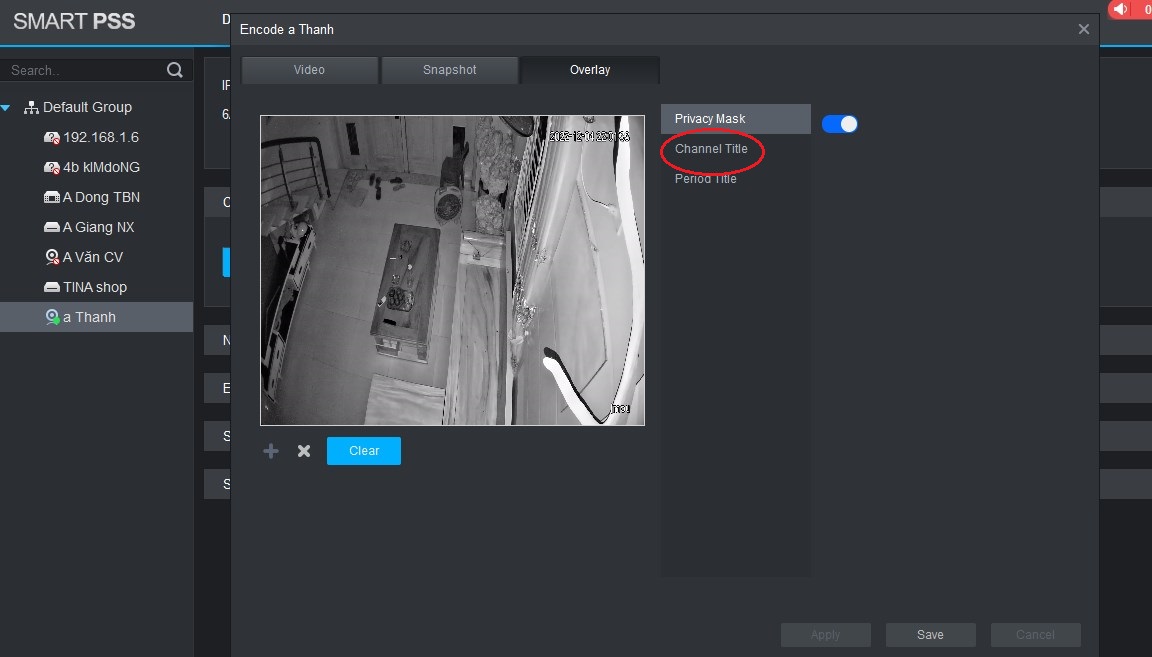Open the Snapshot tab
Screen dimensions: 1152x657
pyautogui.click(x=449, y=70)
